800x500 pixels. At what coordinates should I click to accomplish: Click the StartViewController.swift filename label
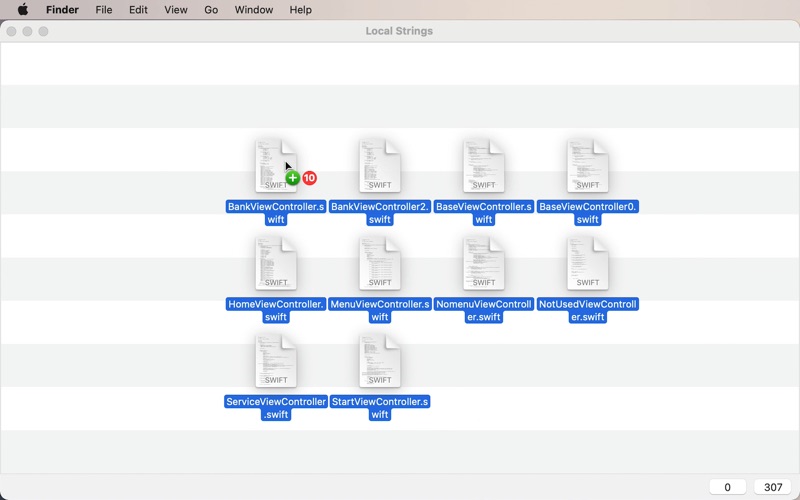(380, 408)
